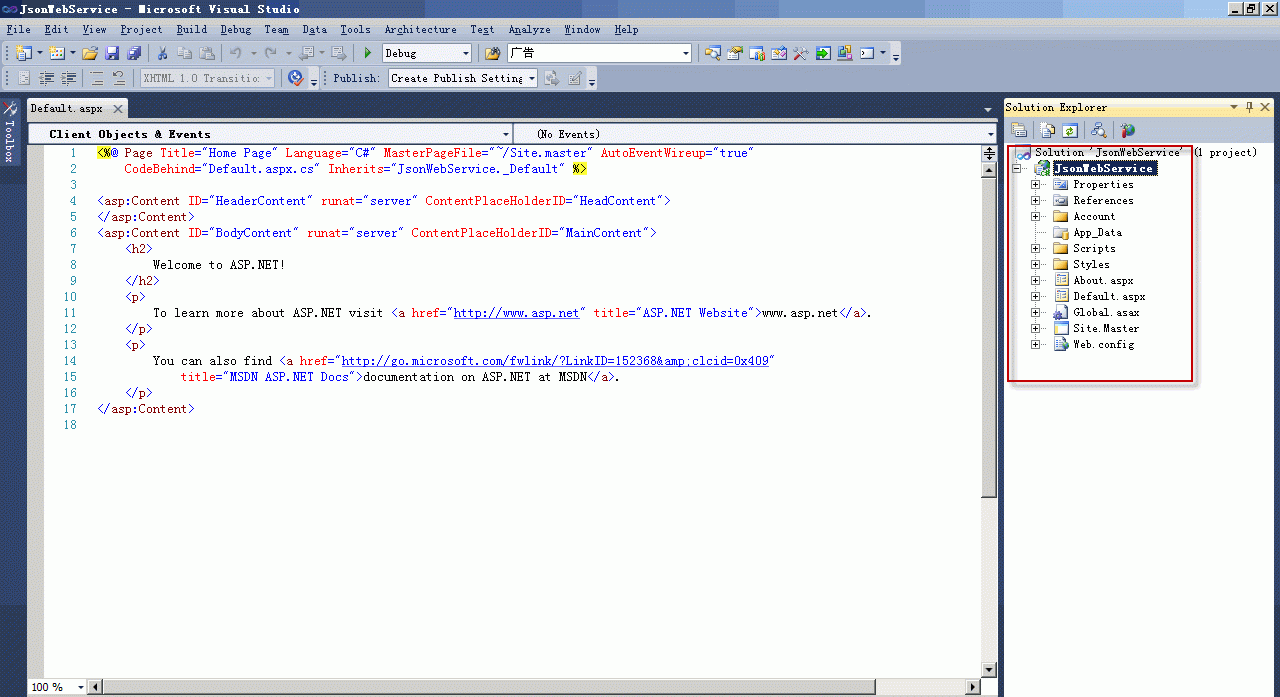Open the Debug menu
The width and height of the screenshot is (1280, 697).
point(236,29)
